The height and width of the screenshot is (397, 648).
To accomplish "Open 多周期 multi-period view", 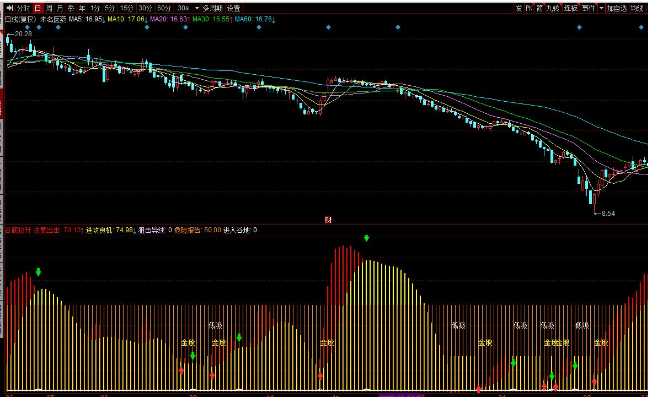I will [212, 8].
